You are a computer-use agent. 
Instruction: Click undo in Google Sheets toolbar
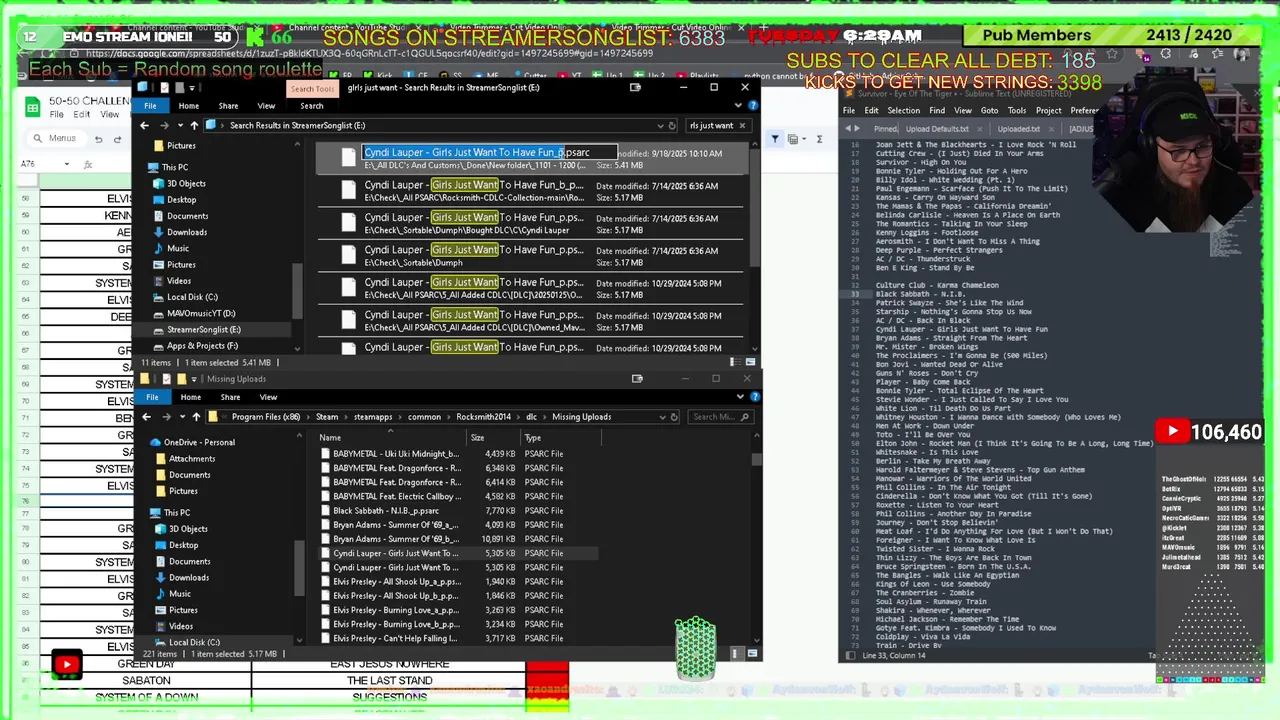coord(98,138)
